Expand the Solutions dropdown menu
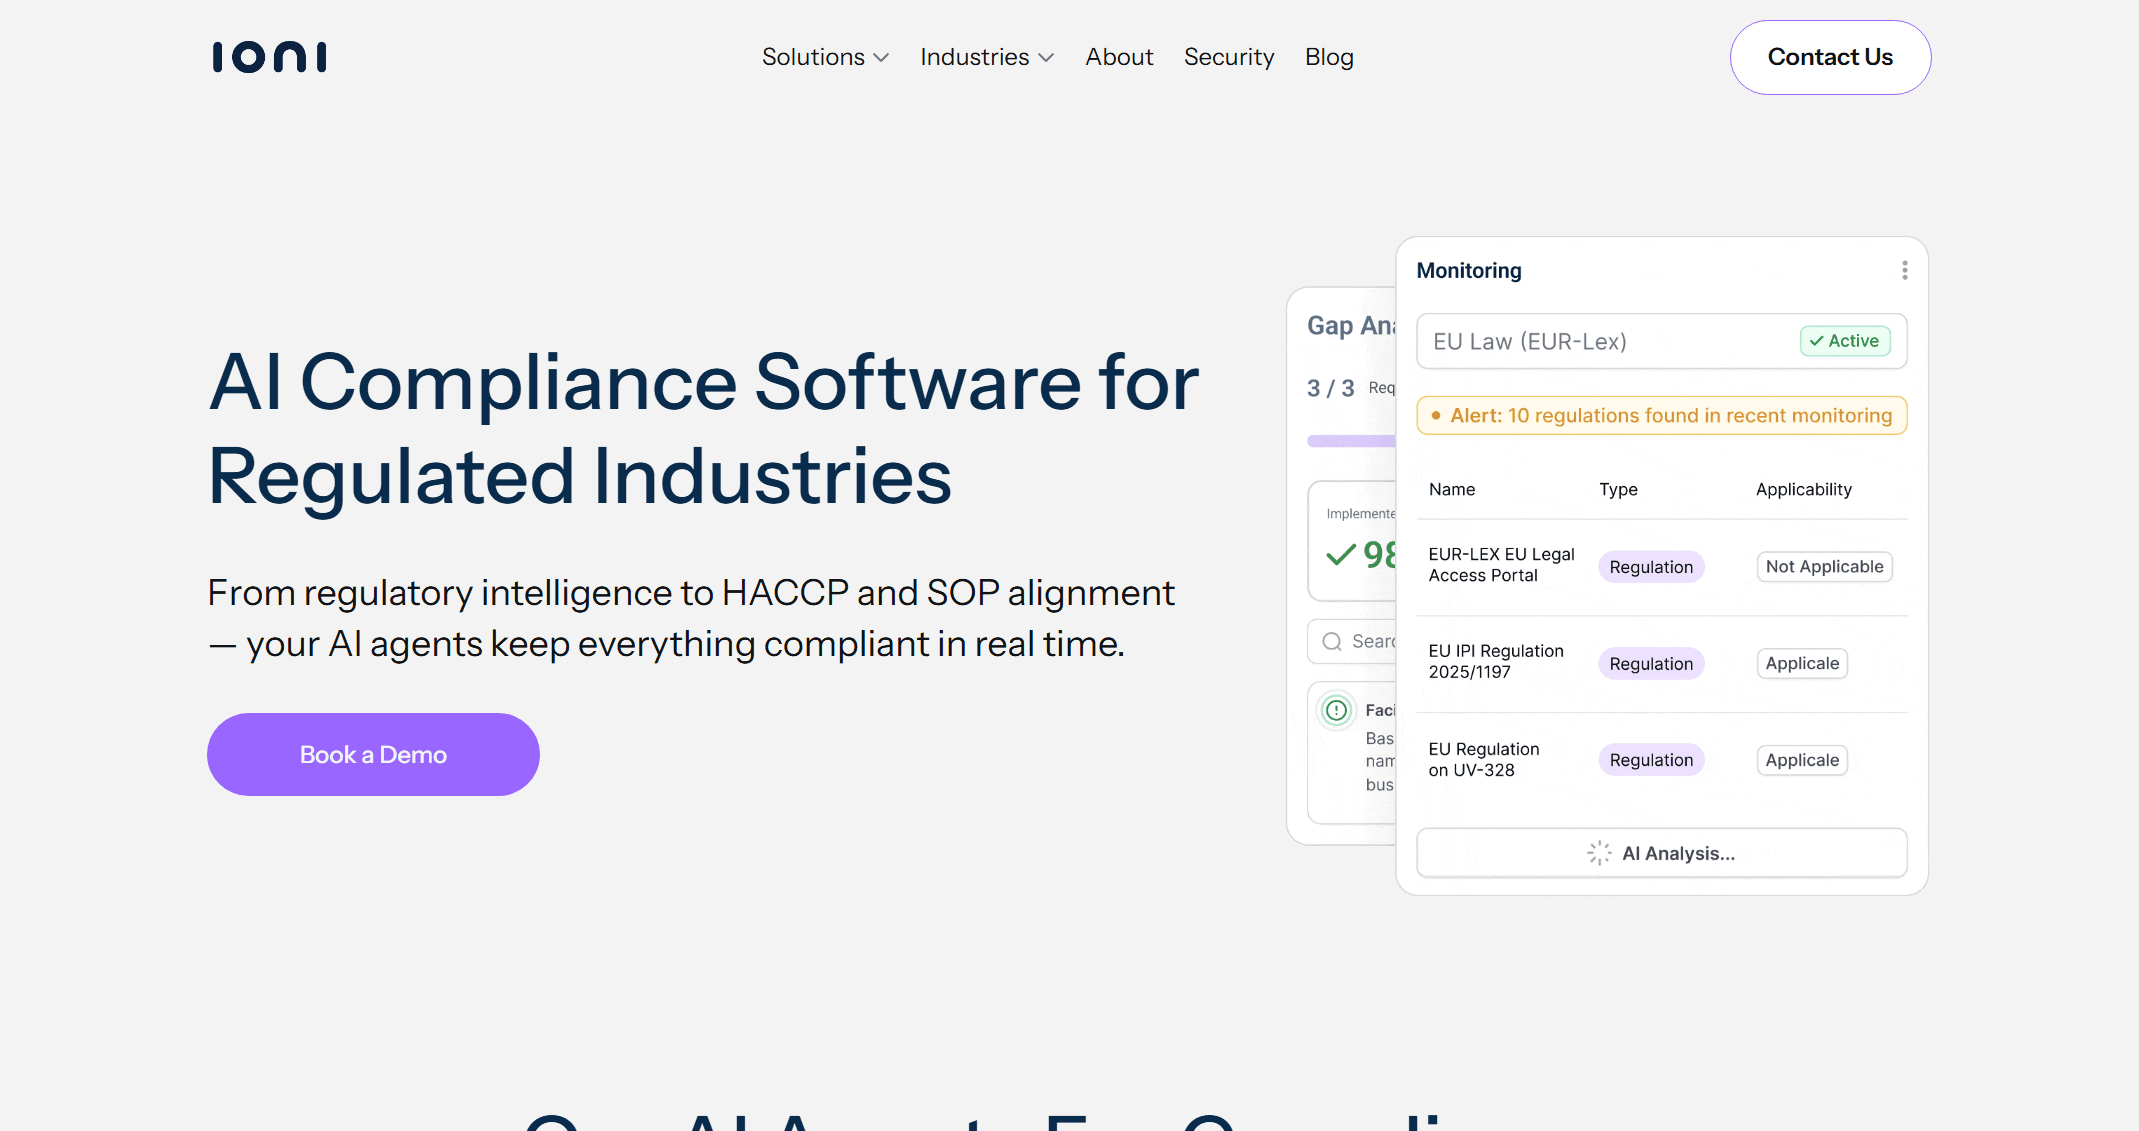Viewport: 2139px width, 1131px height. coord(825,58)
